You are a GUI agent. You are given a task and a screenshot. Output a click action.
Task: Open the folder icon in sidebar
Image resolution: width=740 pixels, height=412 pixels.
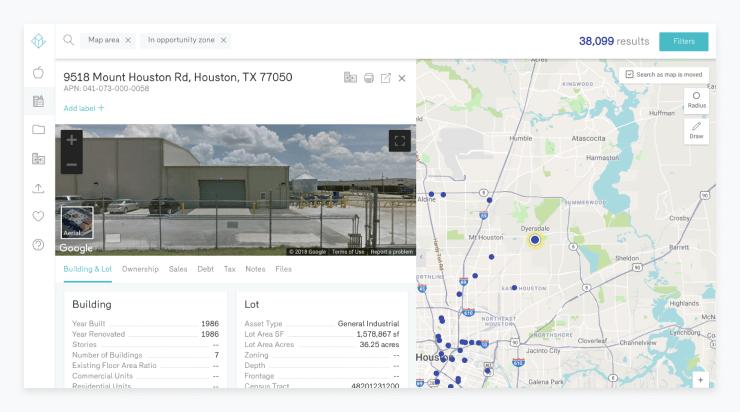click(x=38, y=129)
